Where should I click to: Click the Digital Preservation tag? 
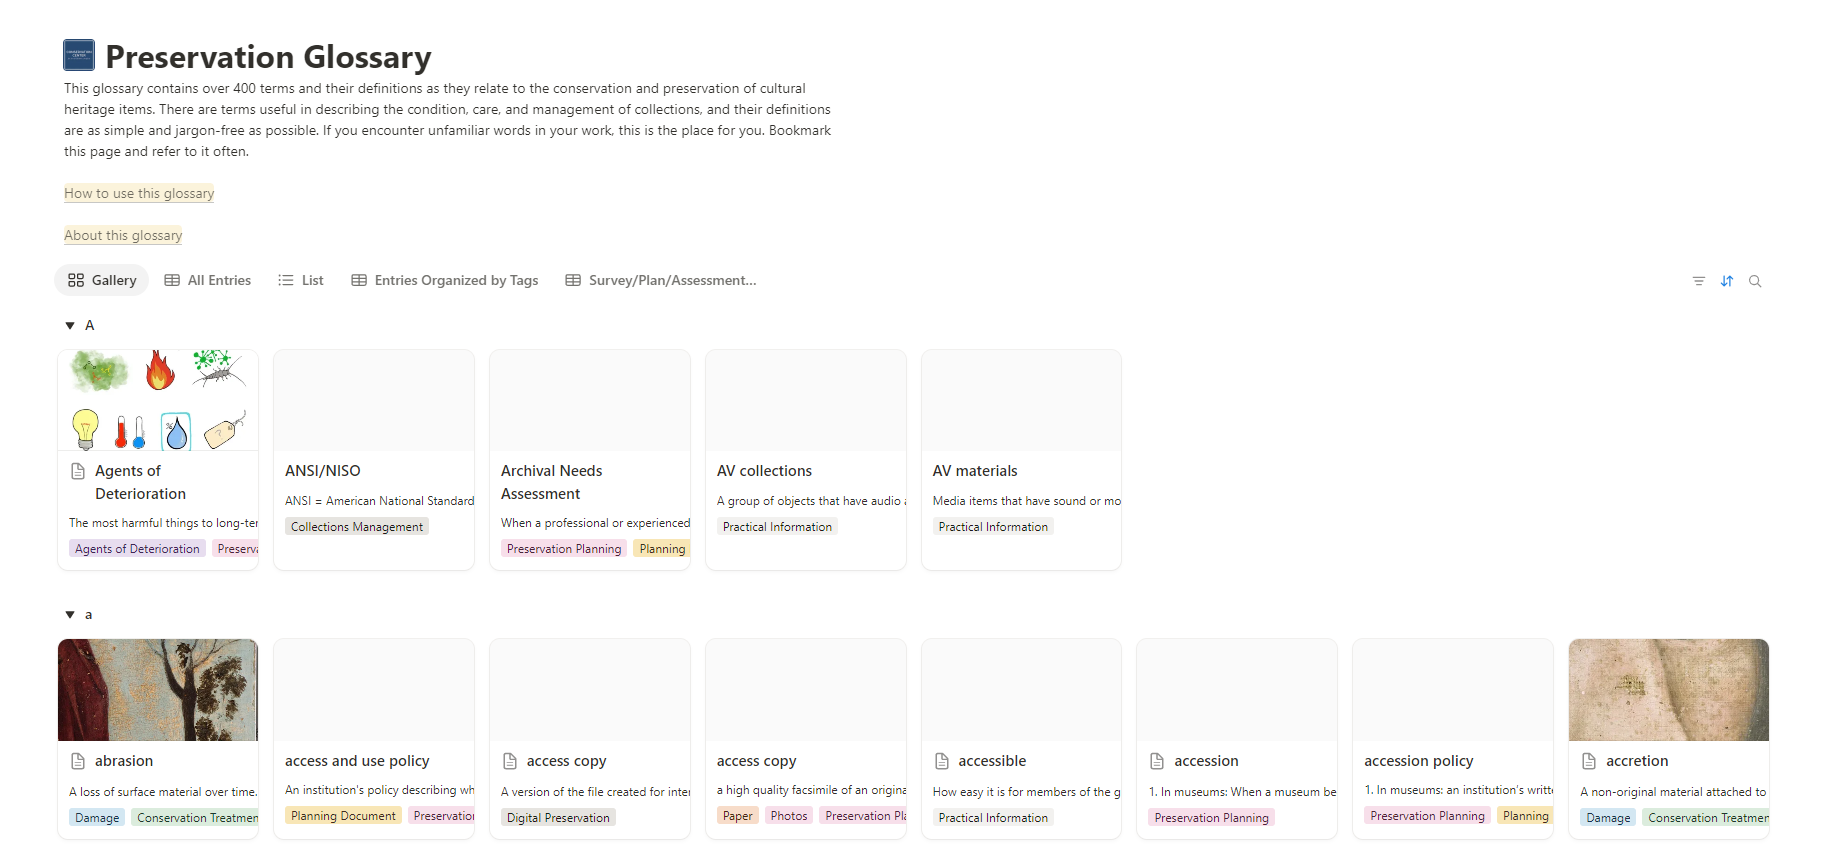(558, 818)
